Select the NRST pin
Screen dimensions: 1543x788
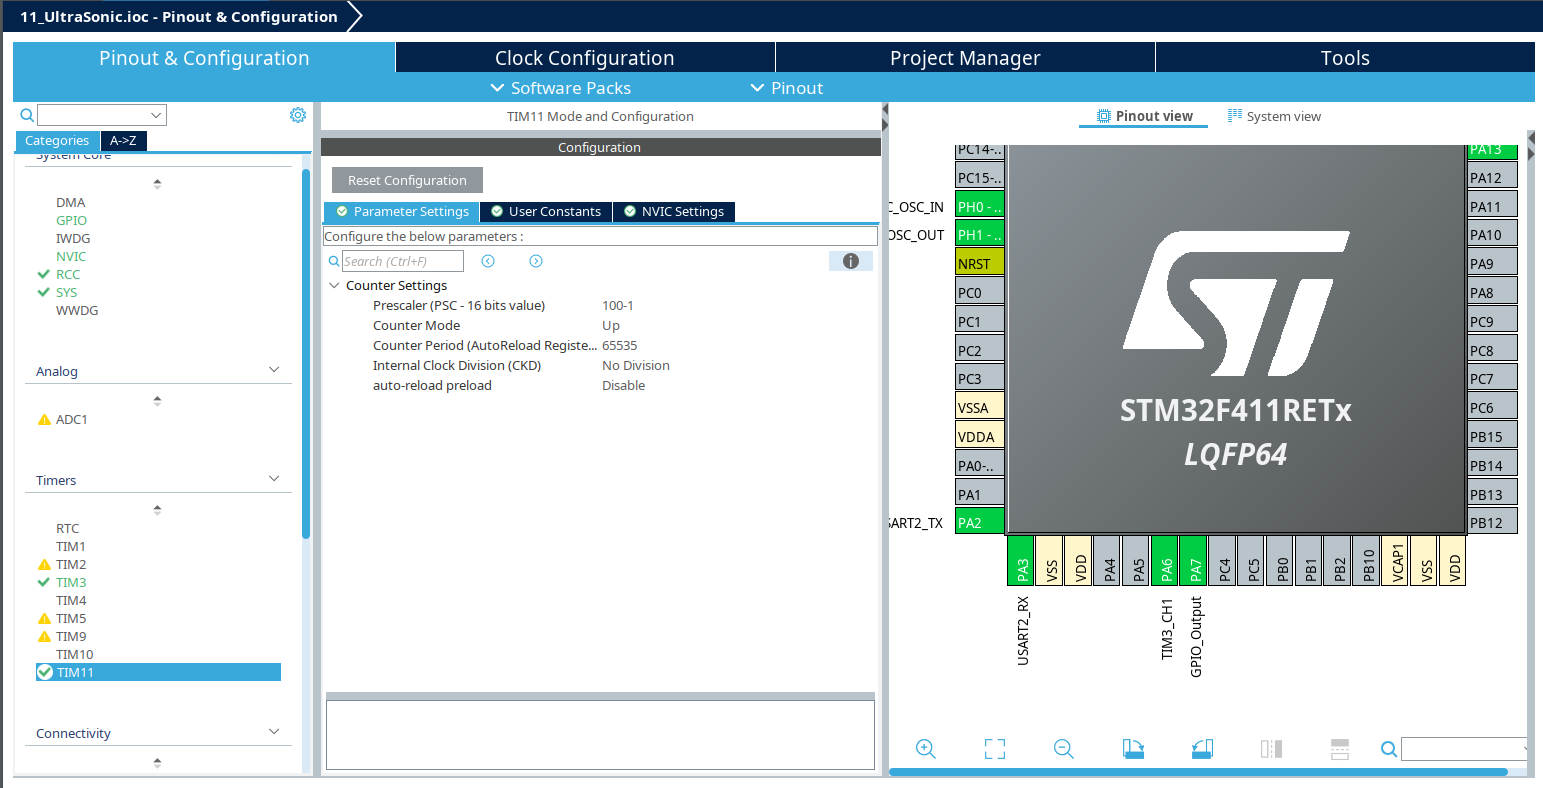click(979, 264)
